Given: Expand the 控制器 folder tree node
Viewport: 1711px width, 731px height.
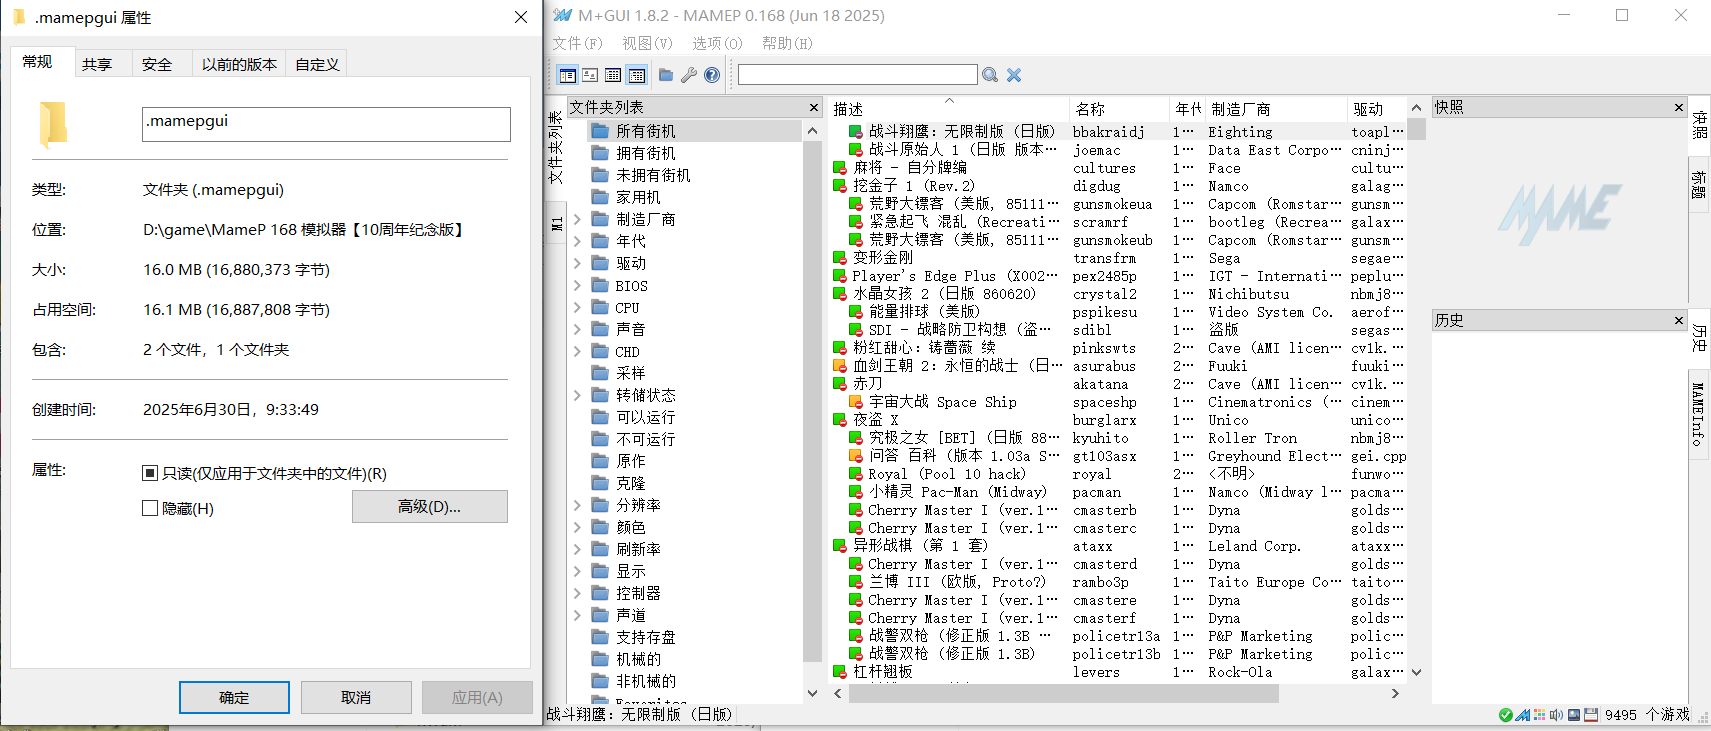Looking at the screenshot, I should (577, 593).
